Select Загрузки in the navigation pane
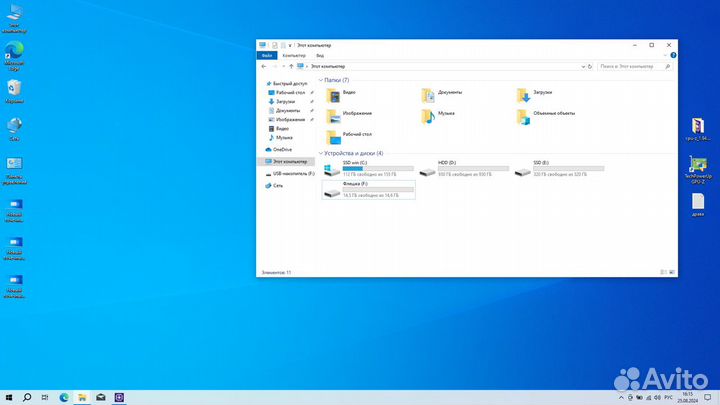Viewport: 720px width, 405px height. point(281,101)
